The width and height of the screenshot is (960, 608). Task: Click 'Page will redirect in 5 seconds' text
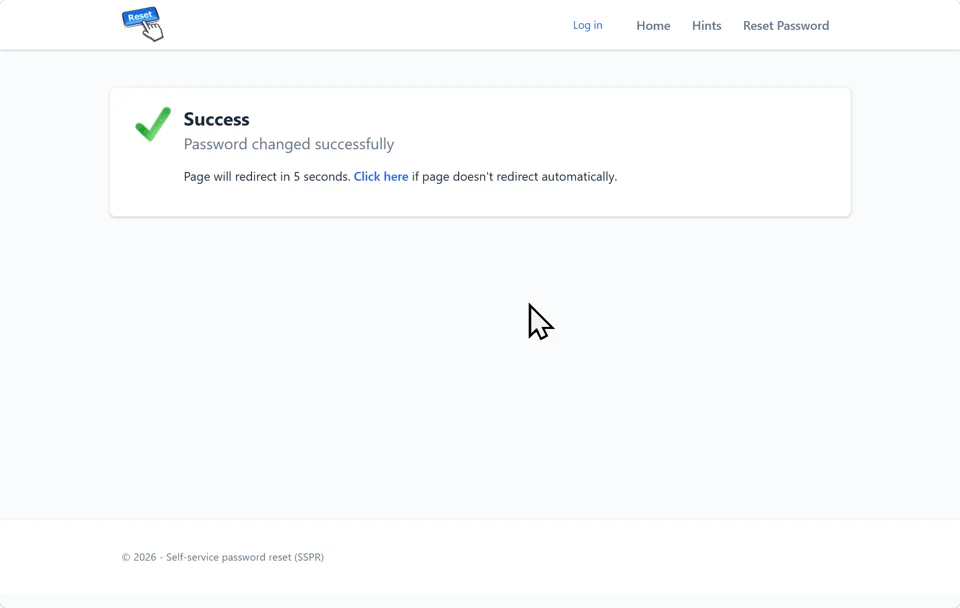point(267,176)
